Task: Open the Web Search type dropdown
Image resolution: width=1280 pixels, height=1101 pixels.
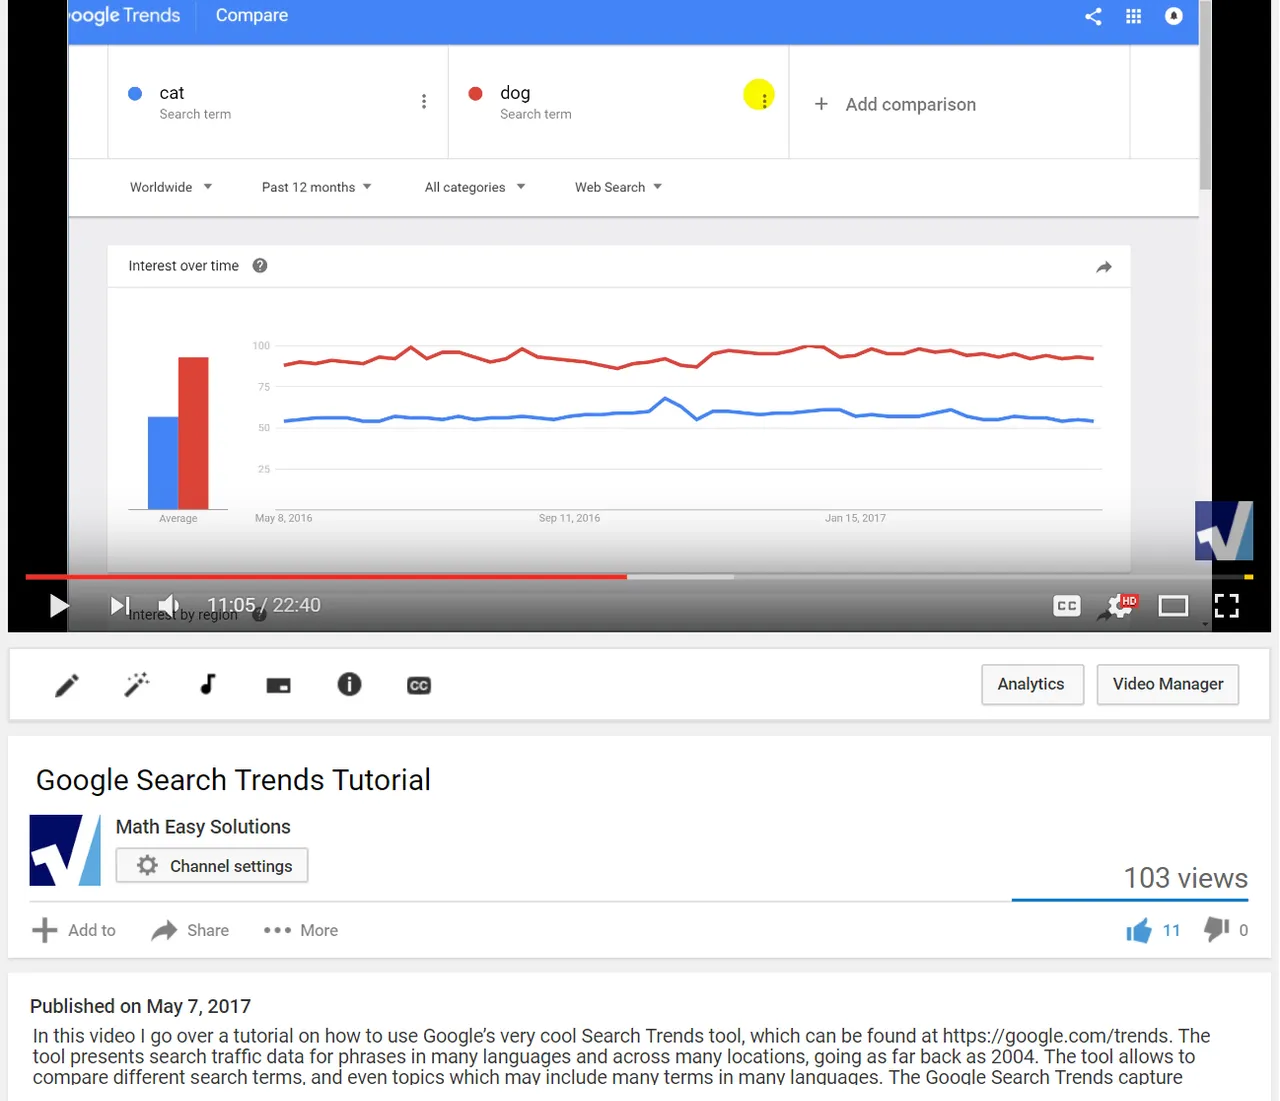Action: 618,187
